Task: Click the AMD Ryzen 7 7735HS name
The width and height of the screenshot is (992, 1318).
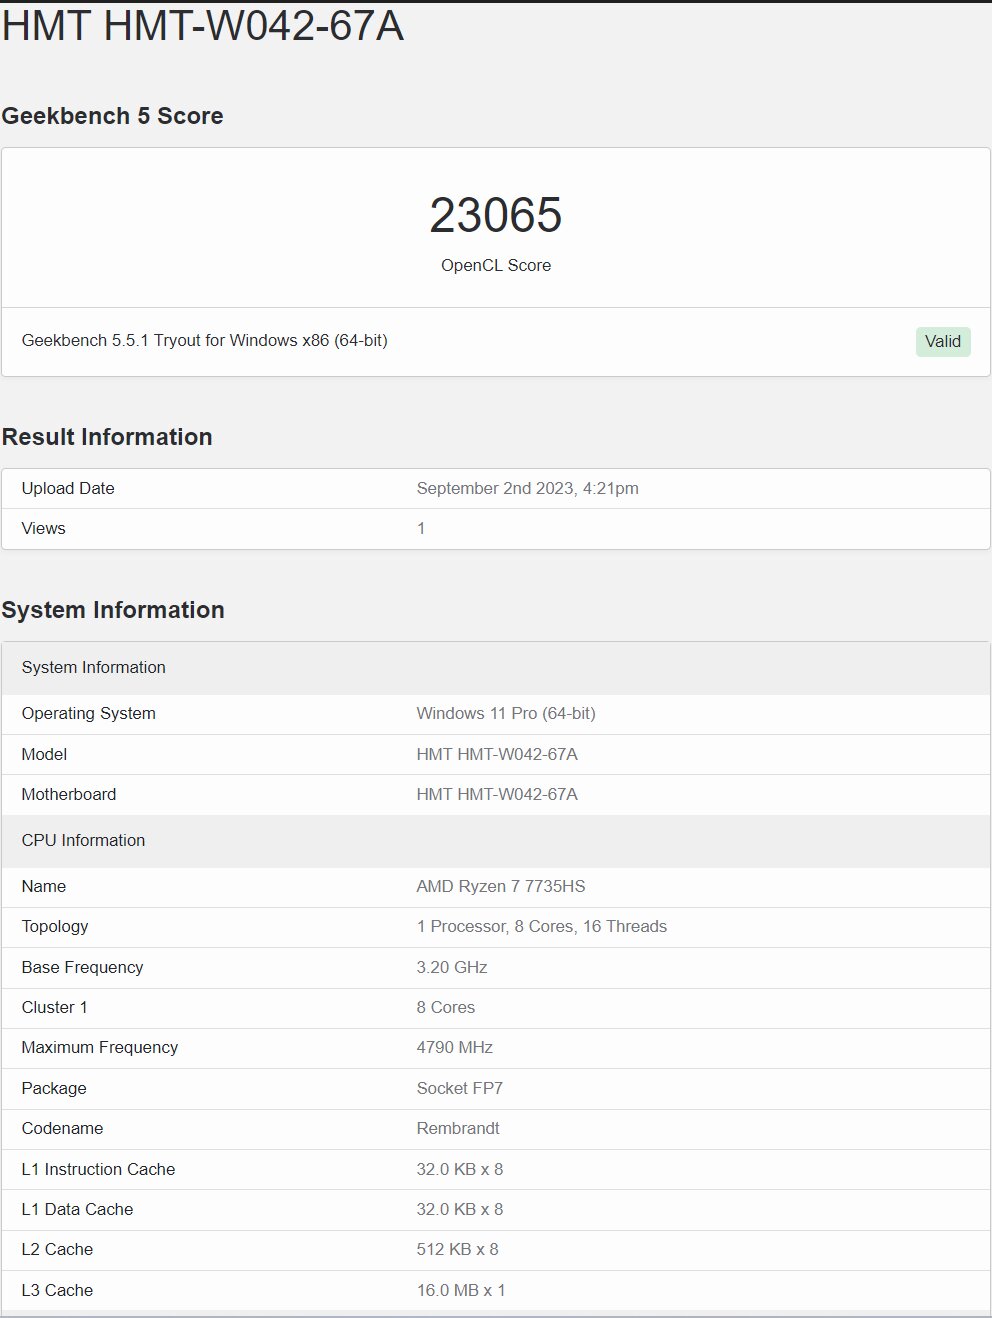Action: [500, 887]
